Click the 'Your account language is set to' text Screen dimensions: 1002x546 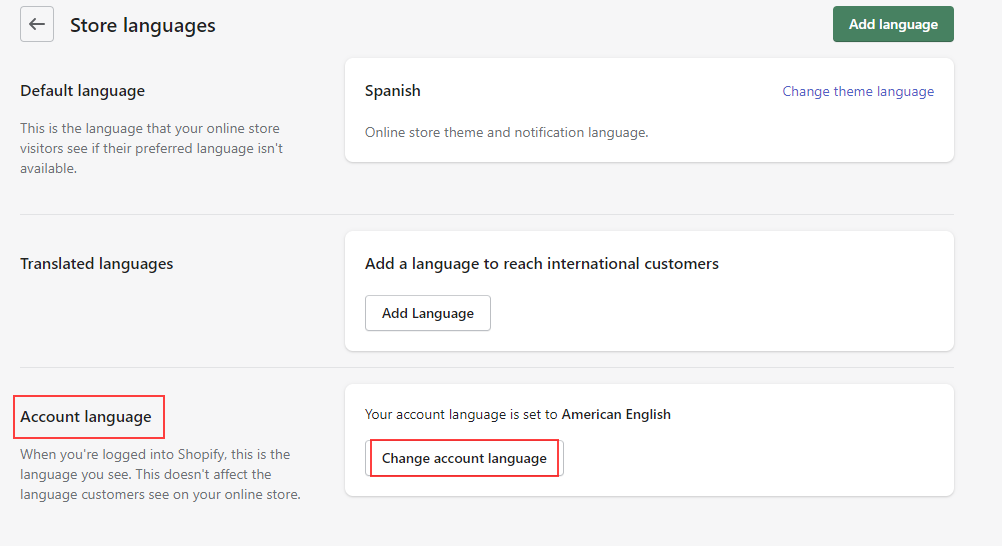pyautogui.click(x=461, y=414)
